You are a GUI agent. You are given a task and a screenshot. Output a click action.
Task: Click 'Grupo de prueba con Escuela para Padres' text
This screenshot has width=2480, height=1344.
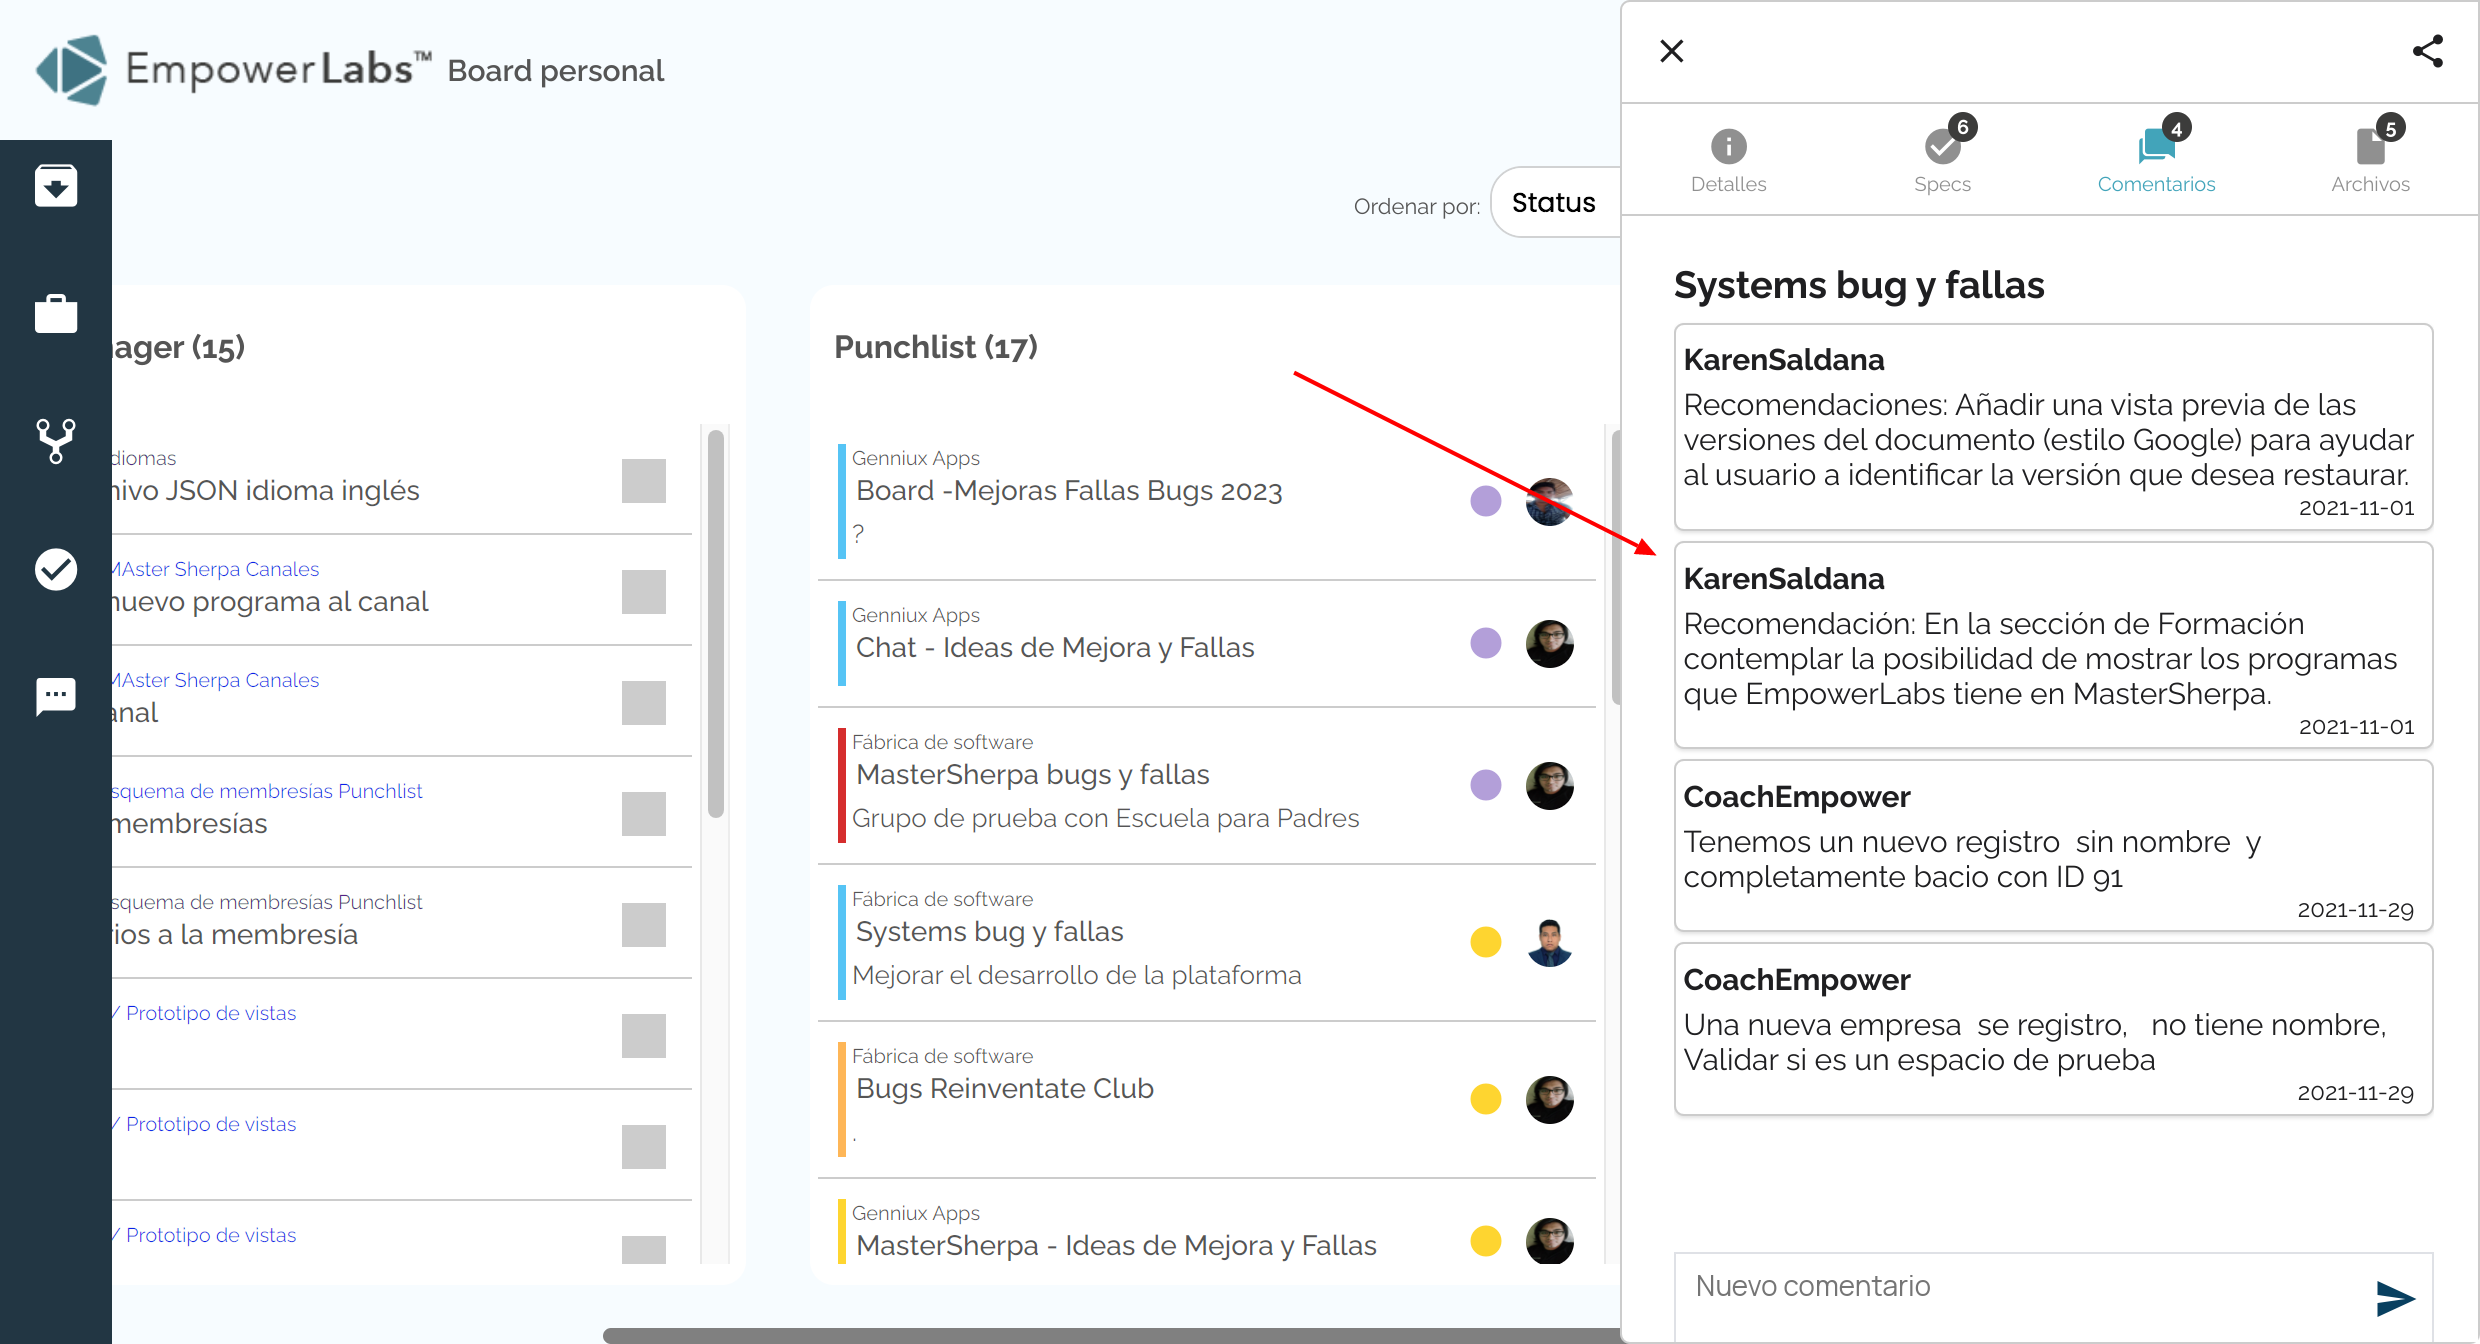[1105, 818]
